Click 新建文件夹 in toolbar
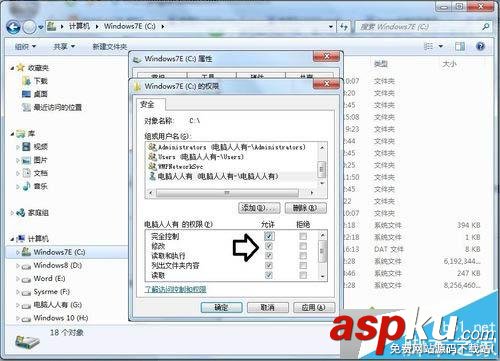The image size is (500, 361). click(x=110, y=47)
